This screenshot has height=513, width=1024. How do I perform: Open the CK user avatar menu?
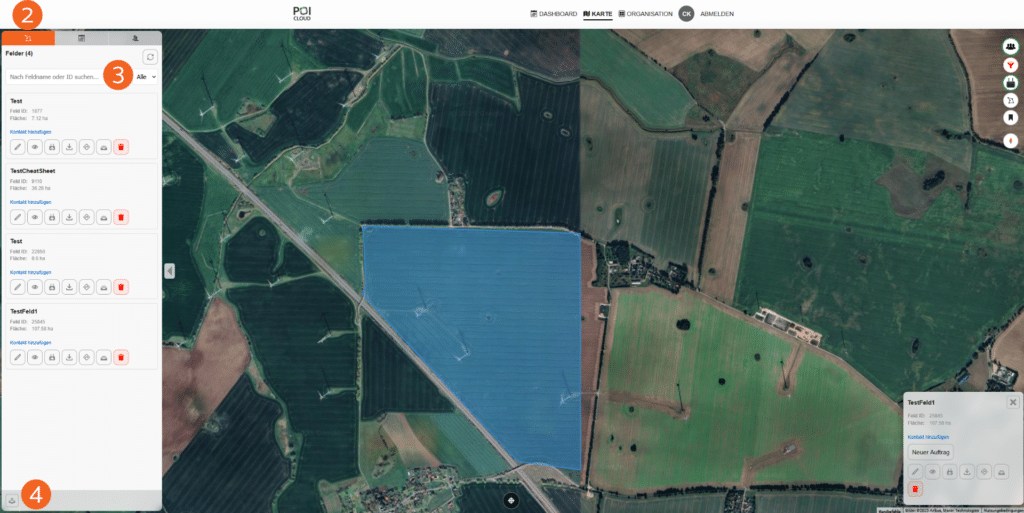[x=686, y=14]
